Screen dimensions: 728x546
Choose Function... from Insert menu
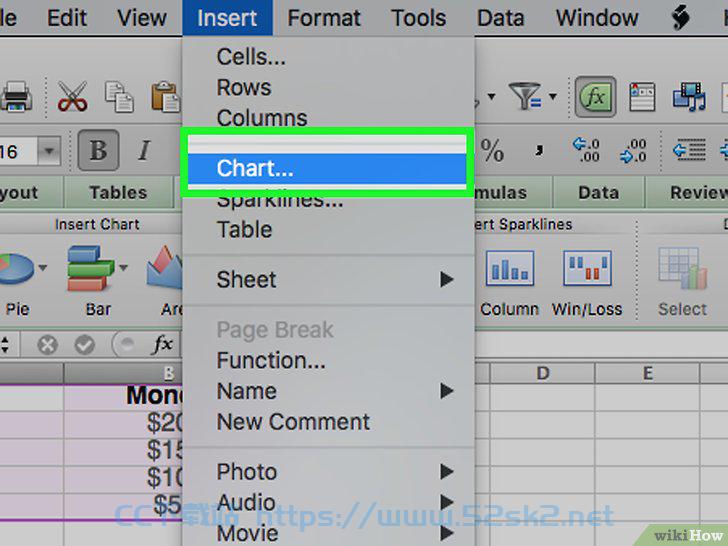click(x=329, y=360)
